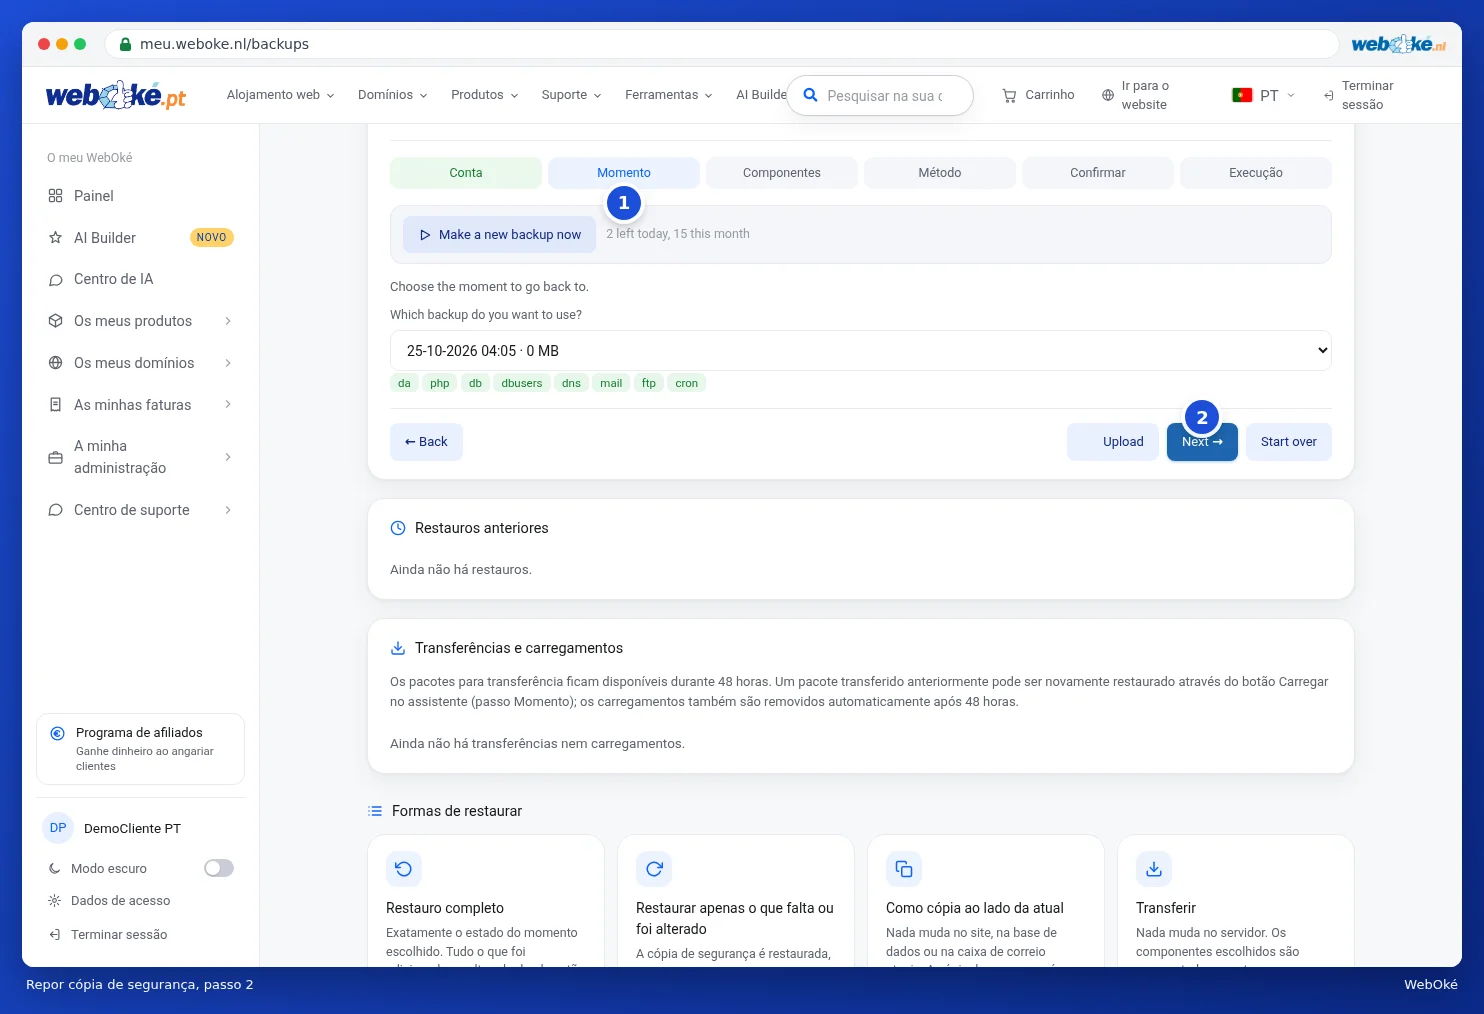The width and height of the screenshot is (1484, 1014).
Task: Select the Confirmar step tab
Action: tap(1098, 173)
